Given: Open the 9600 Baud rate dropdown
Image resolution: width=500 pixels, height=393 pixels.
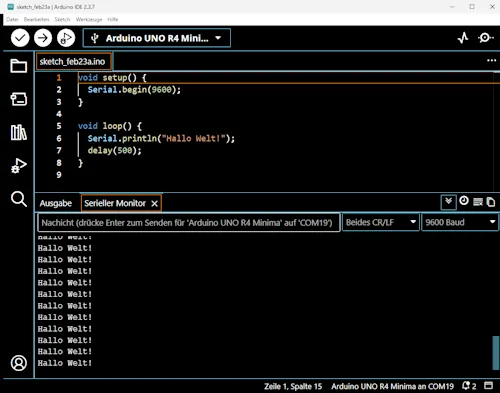Looking at the screenshot, I should click(x=460, y=222).
